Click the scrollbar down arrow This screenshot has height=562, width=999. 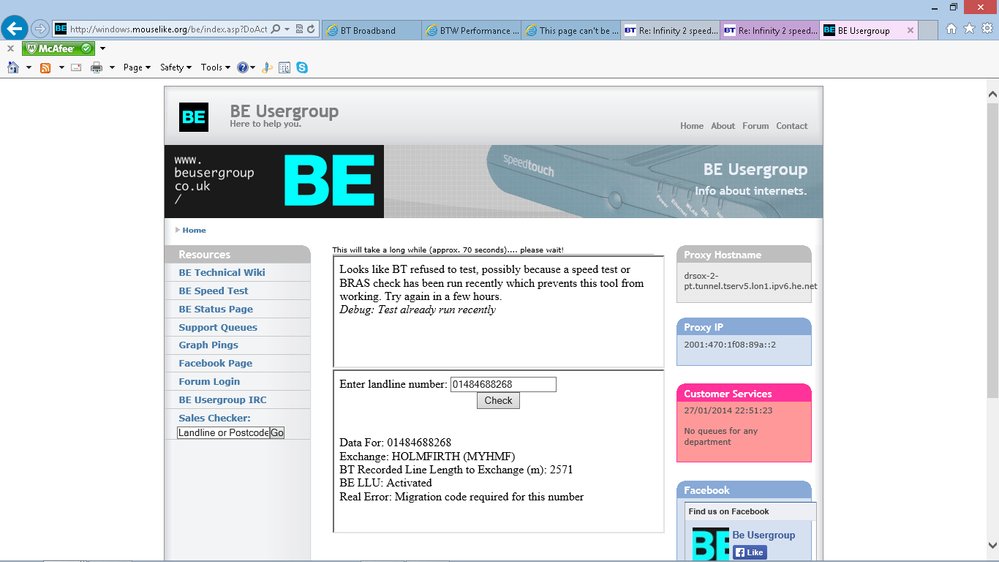tap(992, 545)
